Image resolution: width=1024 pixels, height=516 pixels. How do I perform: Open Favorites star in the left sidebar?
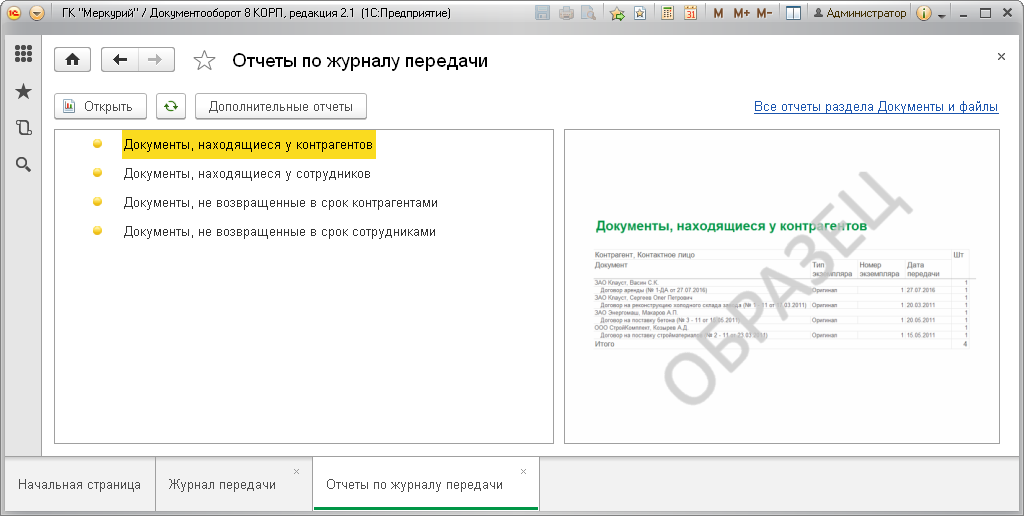[x=24, y=91]
